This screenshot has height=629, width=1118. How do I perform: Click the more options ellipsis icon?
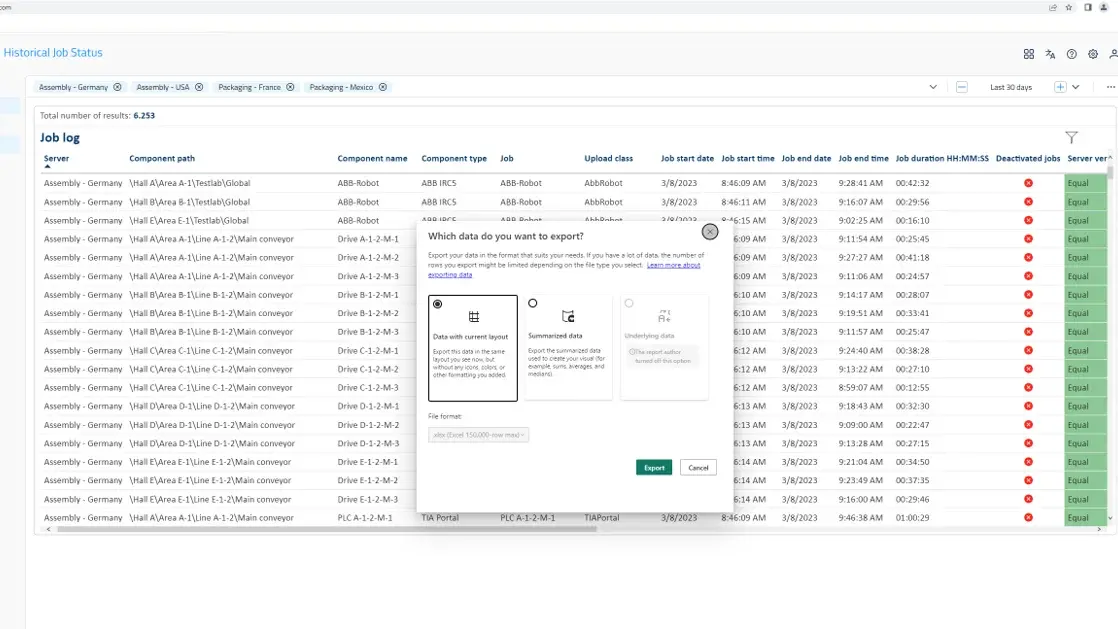[x=1110, y=87]
